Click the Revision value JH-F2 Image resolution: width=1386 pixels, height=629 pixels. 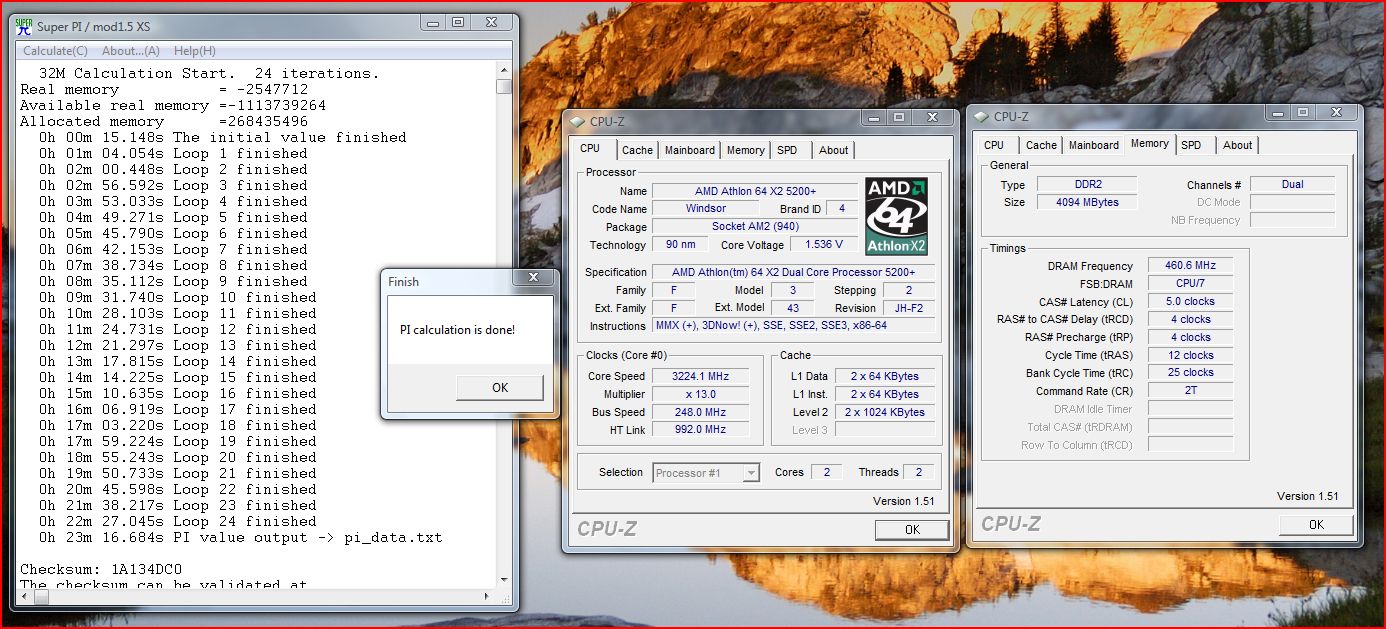[x=909, y=308]
